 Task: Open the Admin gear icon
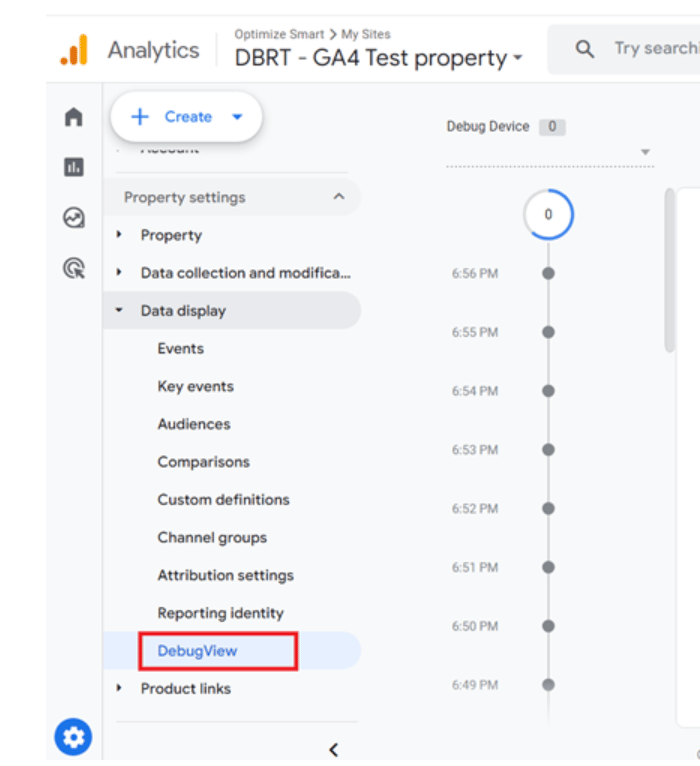(x=73, y=737)
